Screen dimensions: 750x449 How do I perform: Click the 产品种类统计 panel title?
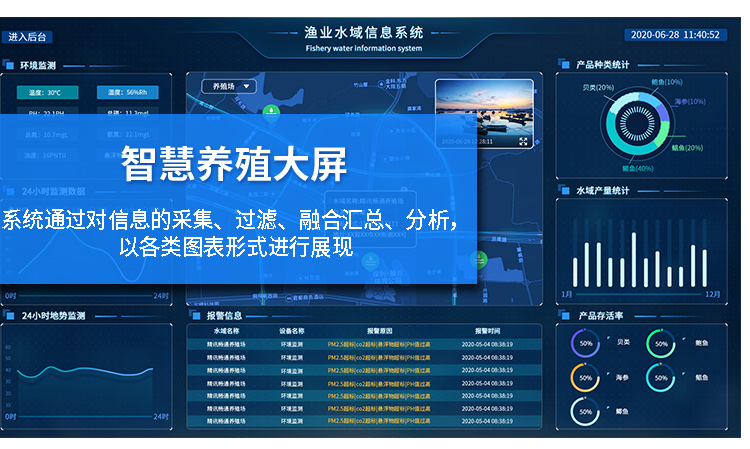coord(603,65)
